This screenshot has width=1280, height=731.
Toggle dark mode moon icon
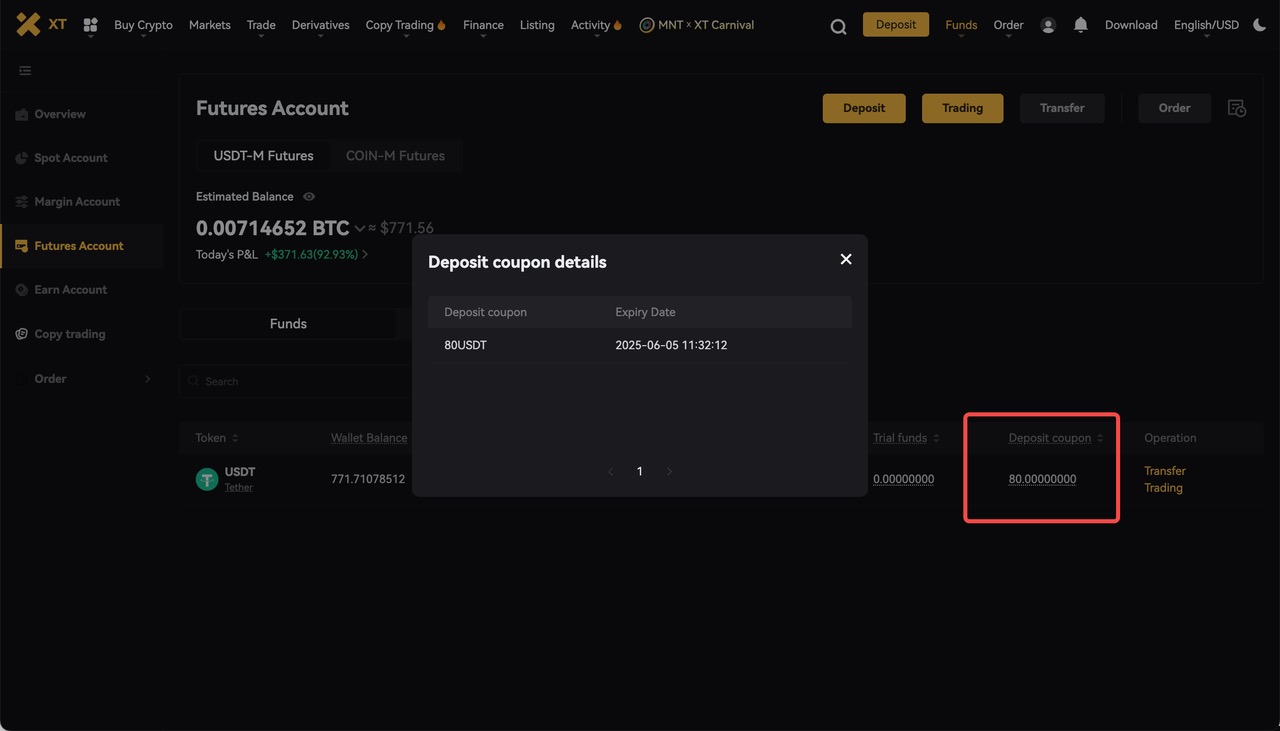[1259, 25]
